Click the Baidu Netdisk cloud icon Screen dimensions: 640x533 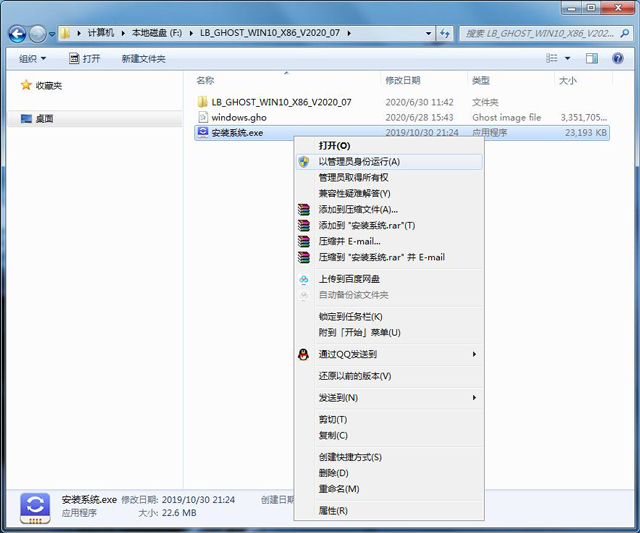pyautogui.click(x=304, y=279)
